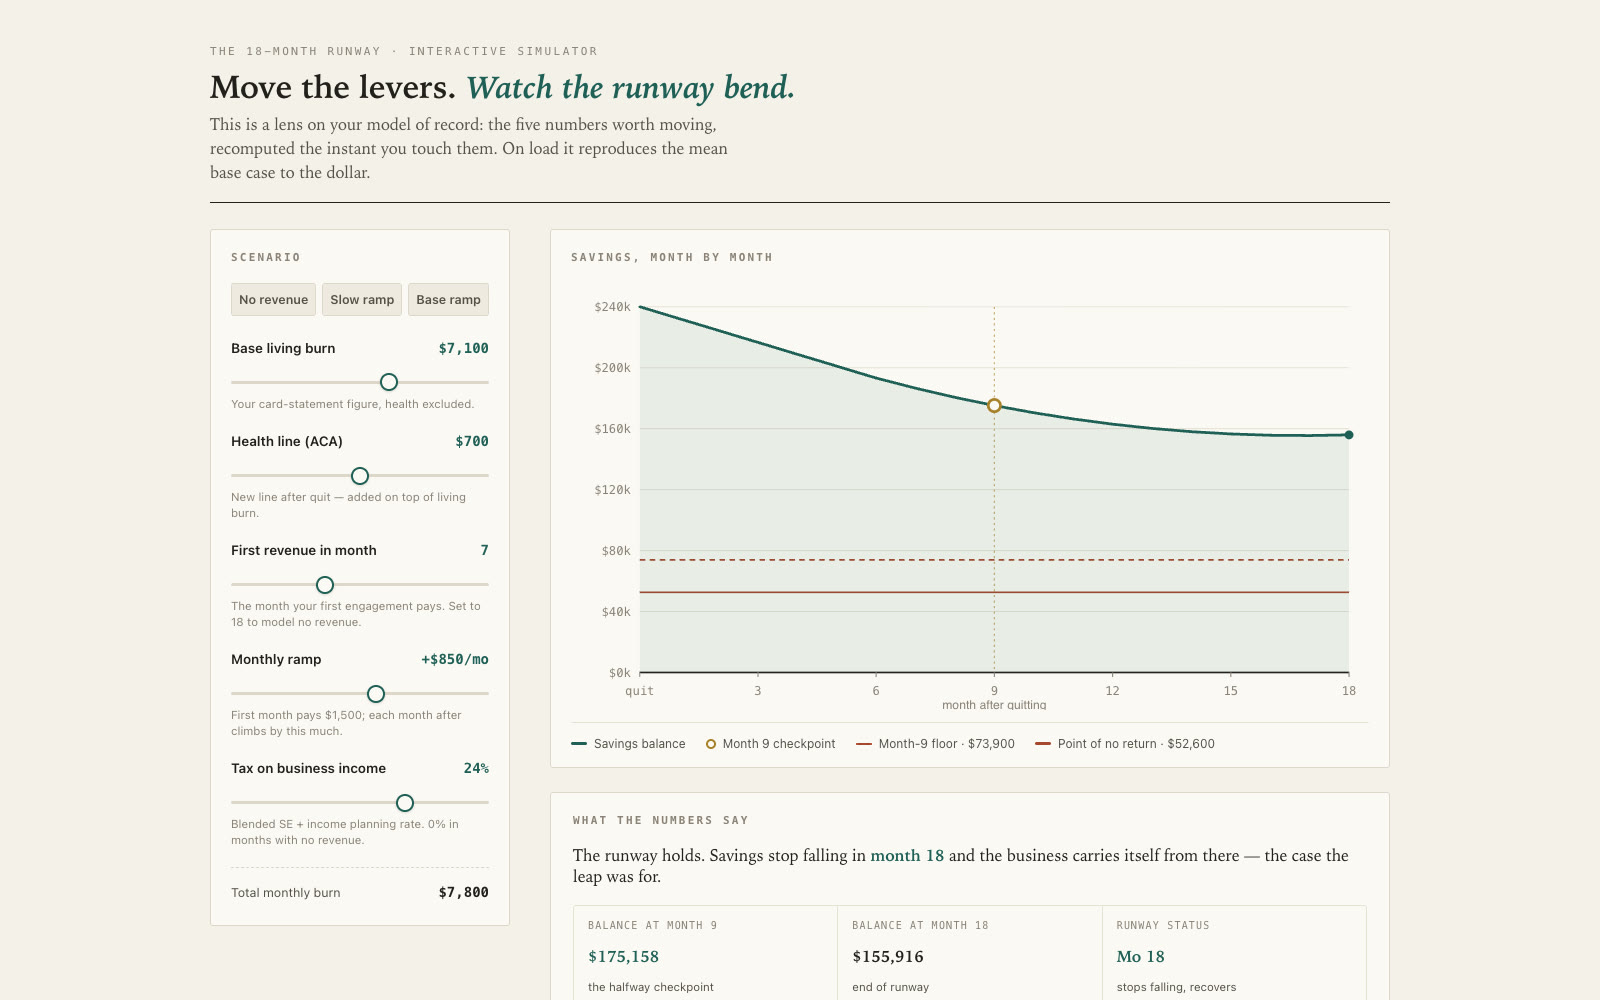The image size is (1600, 1000).
Task: Click the month 18 endpoint dot on the savings line
Action: [1349, 435]
